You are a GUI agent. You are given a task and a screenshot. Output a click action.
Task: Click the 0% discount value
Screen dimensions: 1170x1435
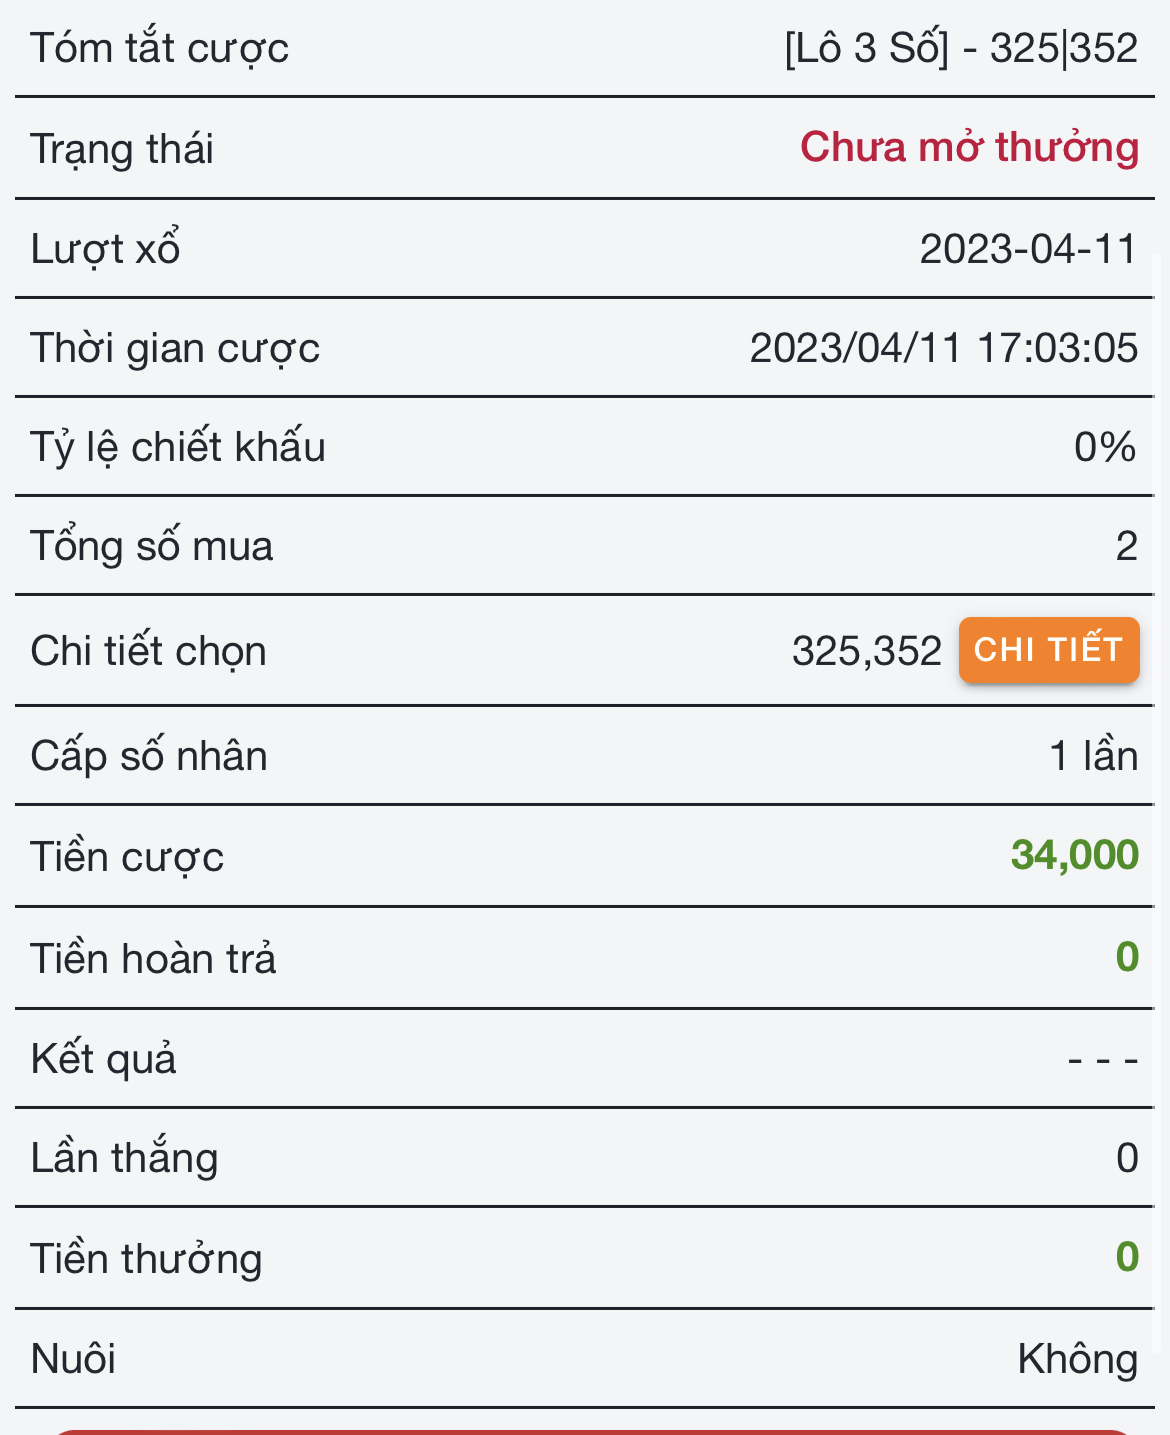(x=1104, y=447)
